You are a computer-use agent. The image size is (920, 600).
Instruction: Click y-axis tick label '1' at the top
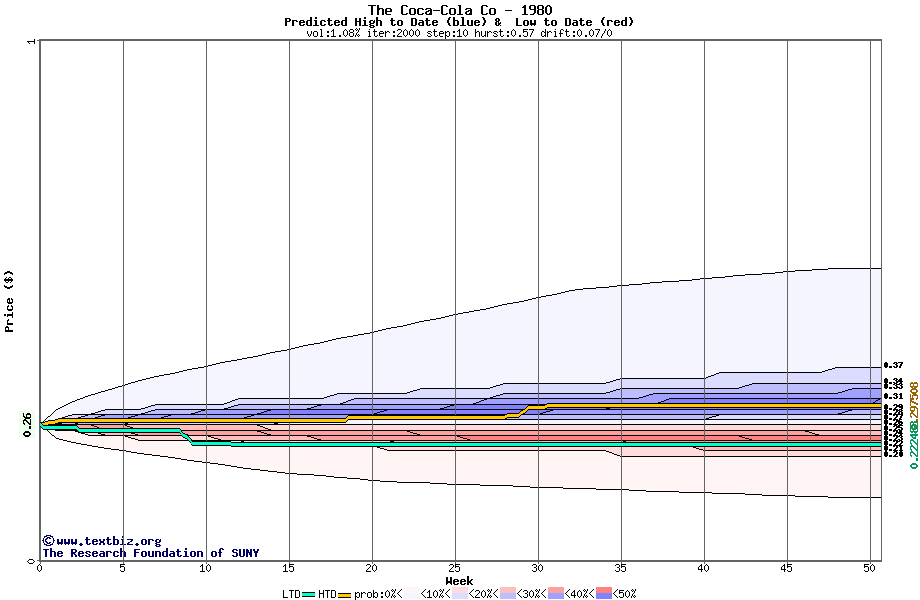pyautogui.click(x=32, y=41)
